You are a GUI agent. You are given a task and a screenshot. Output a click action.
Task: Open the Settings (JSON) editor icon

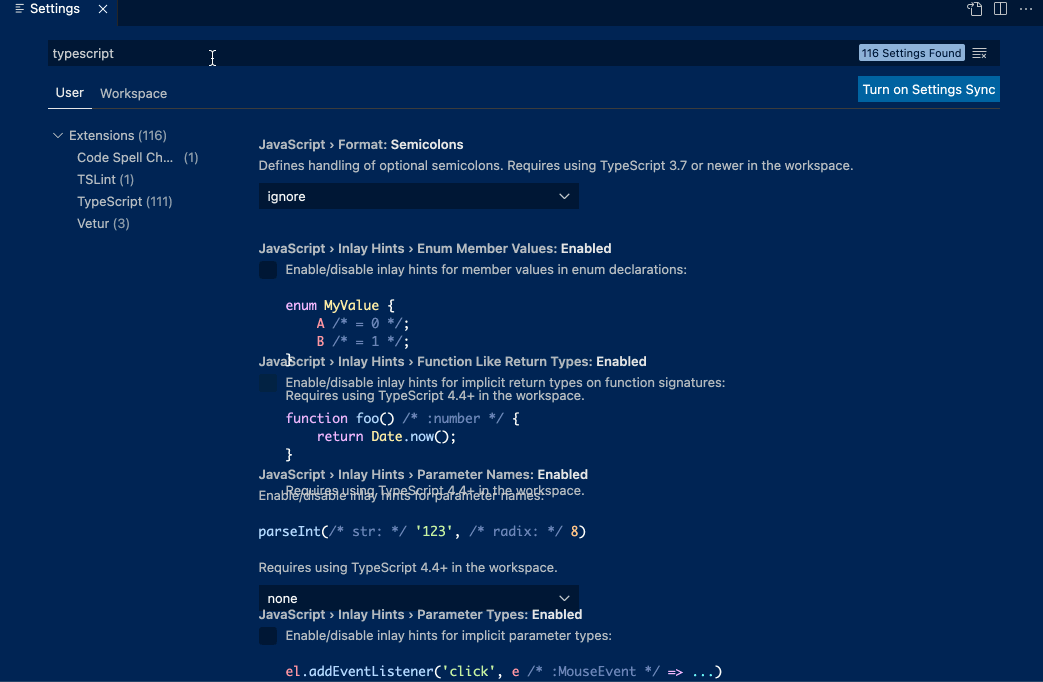click(973, 9)
